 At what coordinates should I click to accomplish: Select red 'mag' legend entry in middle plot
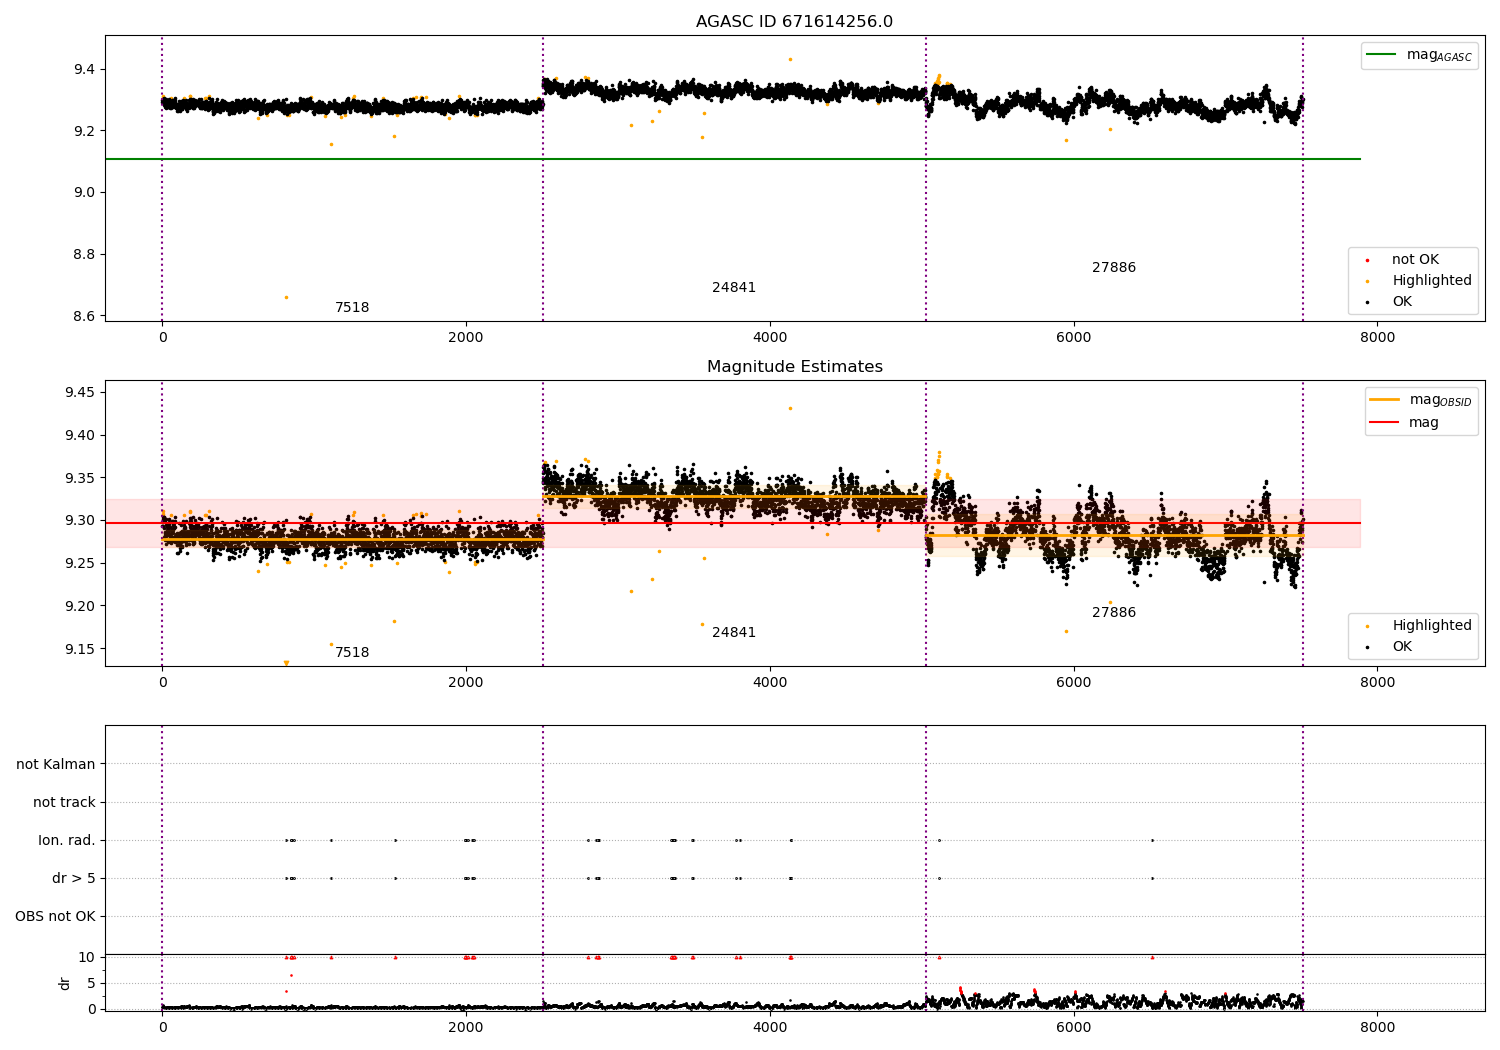click(1404, 423)
